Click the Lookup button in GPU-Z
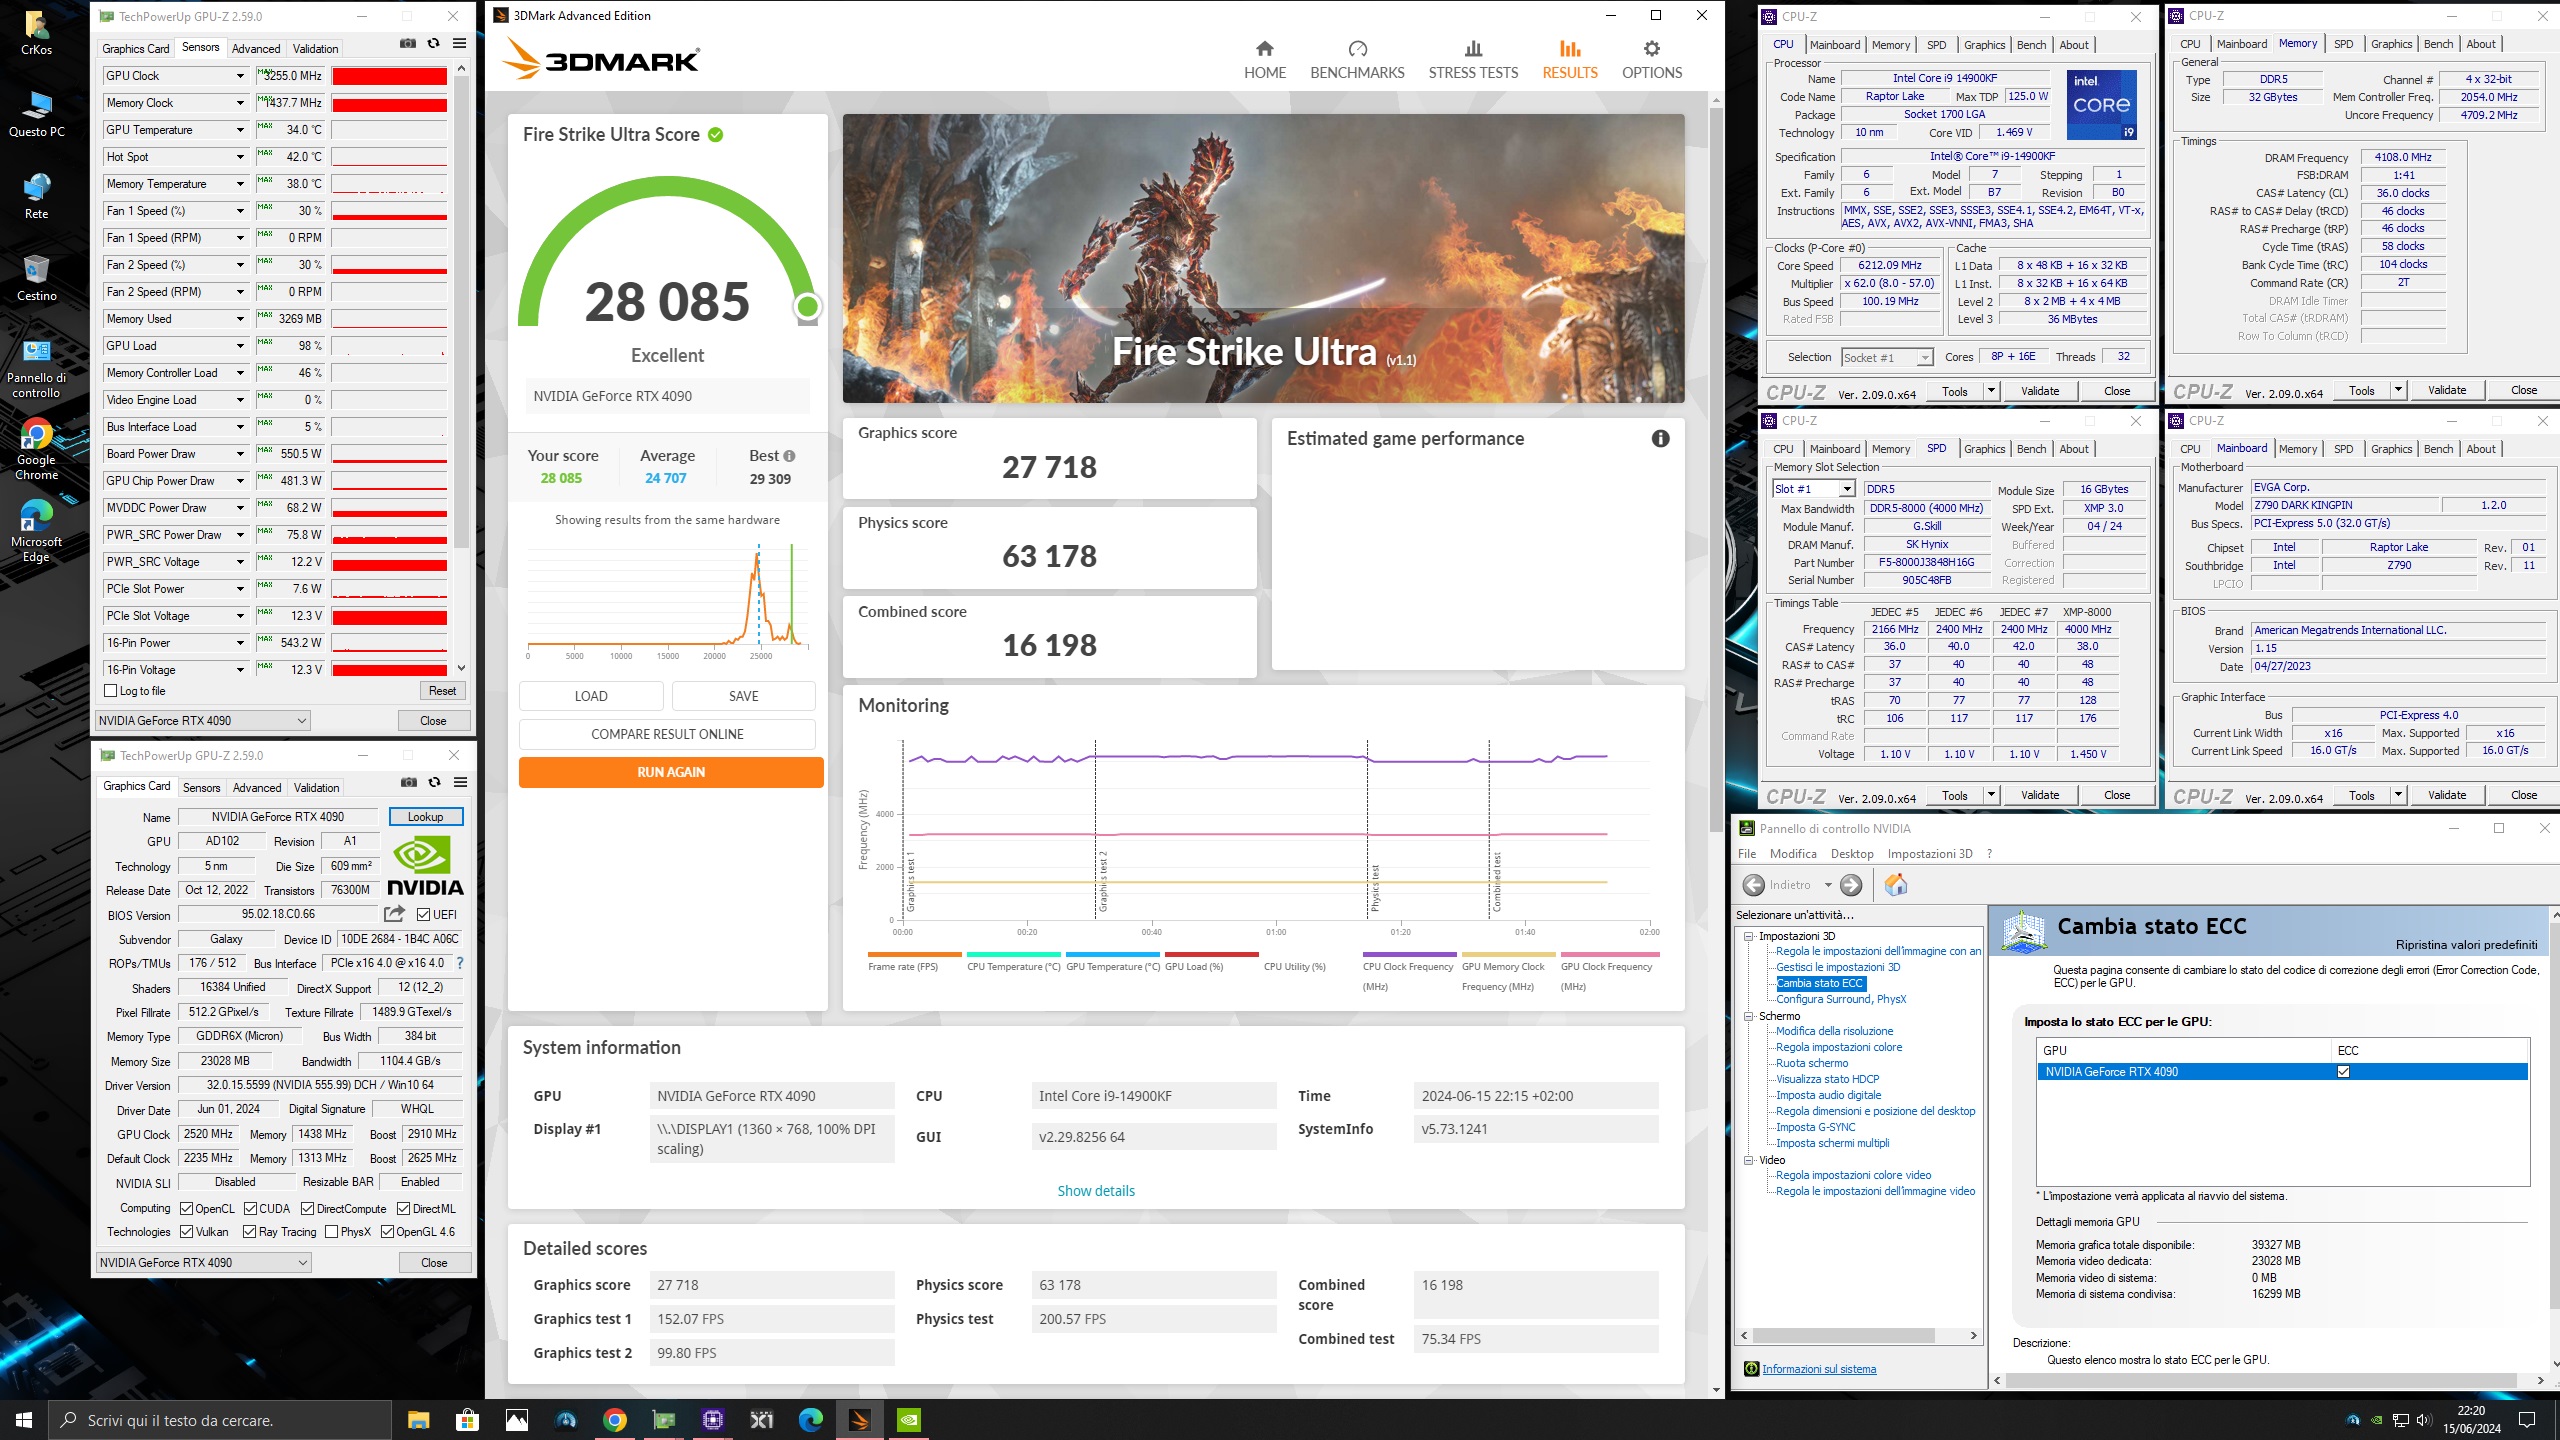This screenshot has width=2560, height=1440. pyautogui.click(x=426, y=817)
